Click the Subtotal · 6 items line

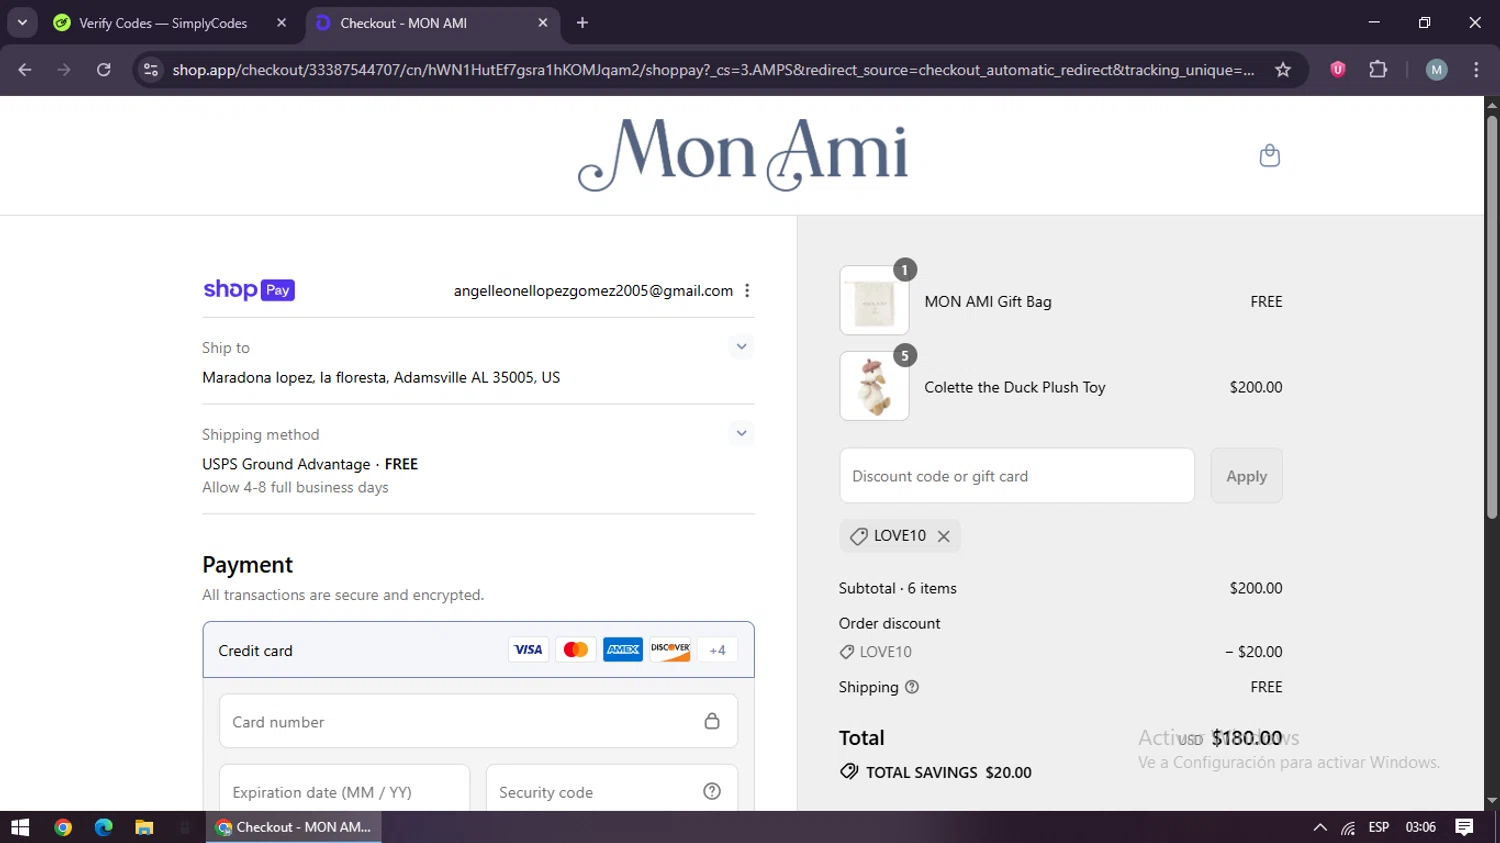[1060, 588]
